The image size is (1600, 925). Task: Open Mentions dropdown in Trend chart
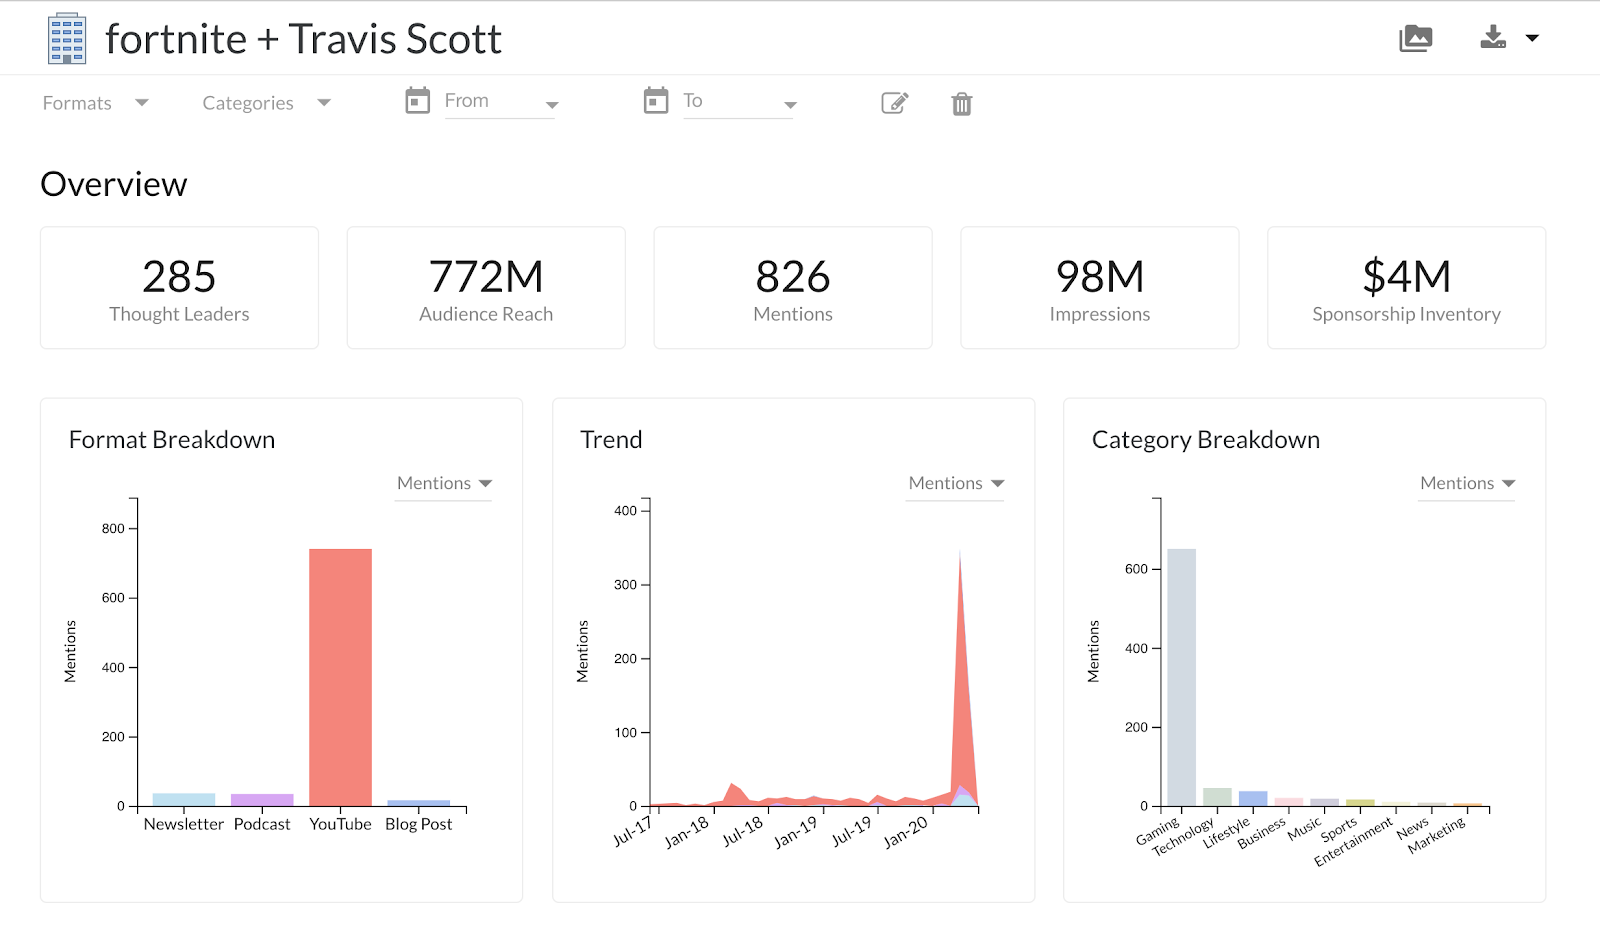click(x=955, y=484)
